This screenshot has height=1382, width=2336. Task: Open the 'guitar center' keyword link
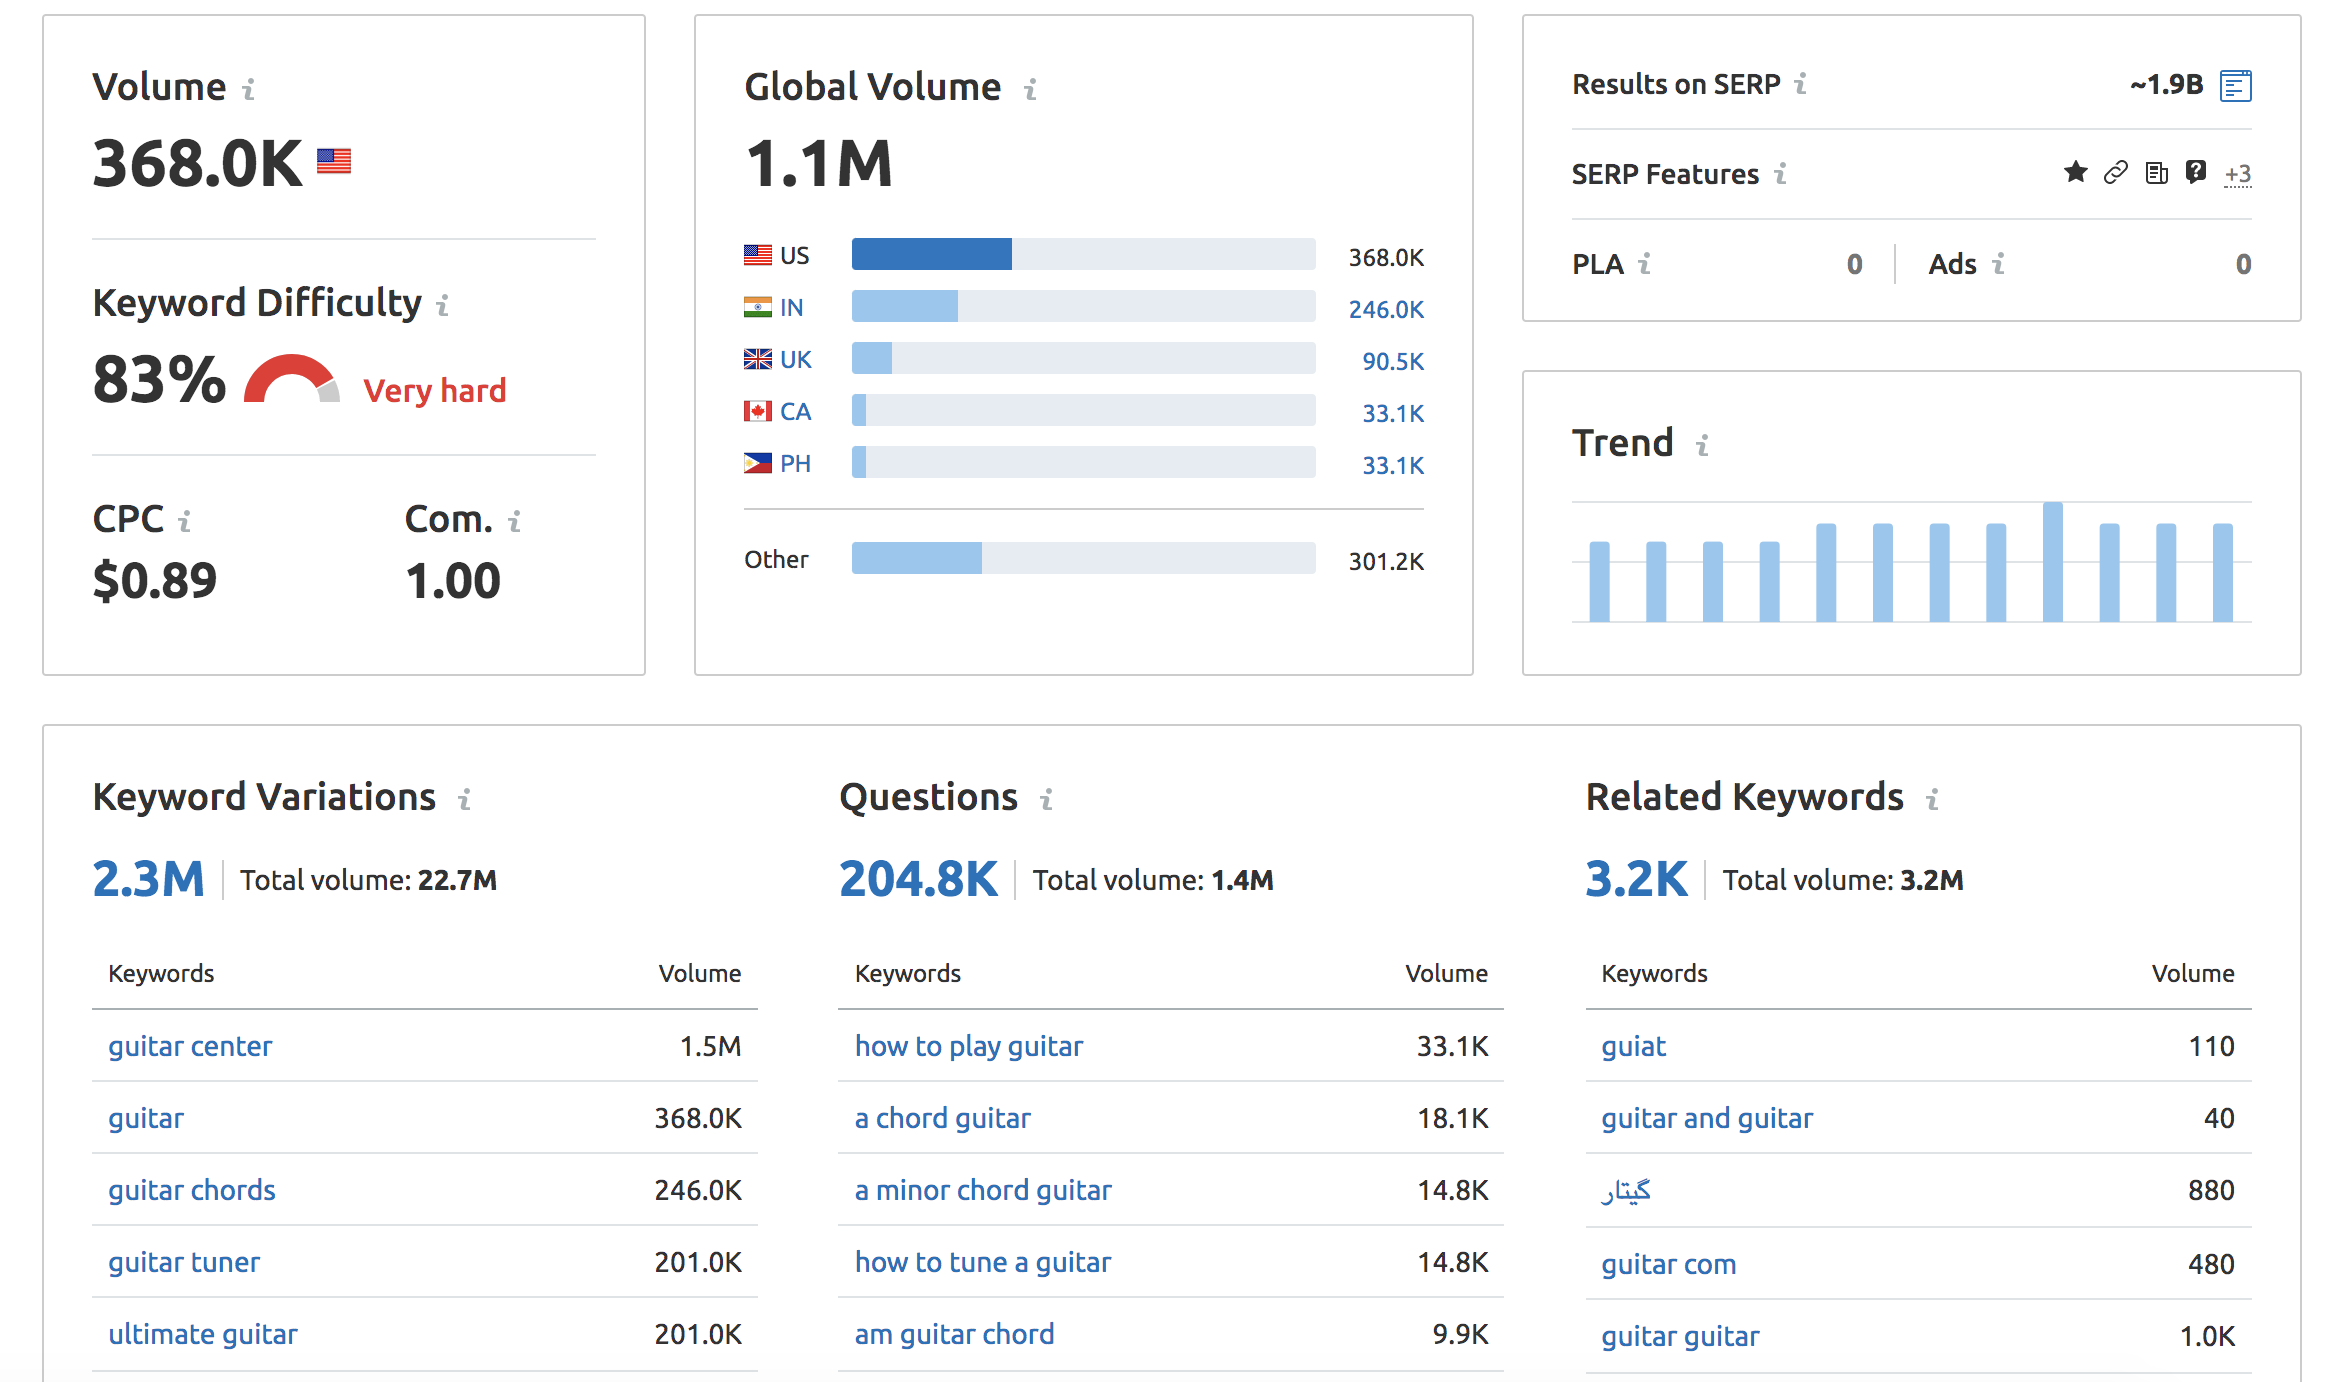(x=190, y=1046)
